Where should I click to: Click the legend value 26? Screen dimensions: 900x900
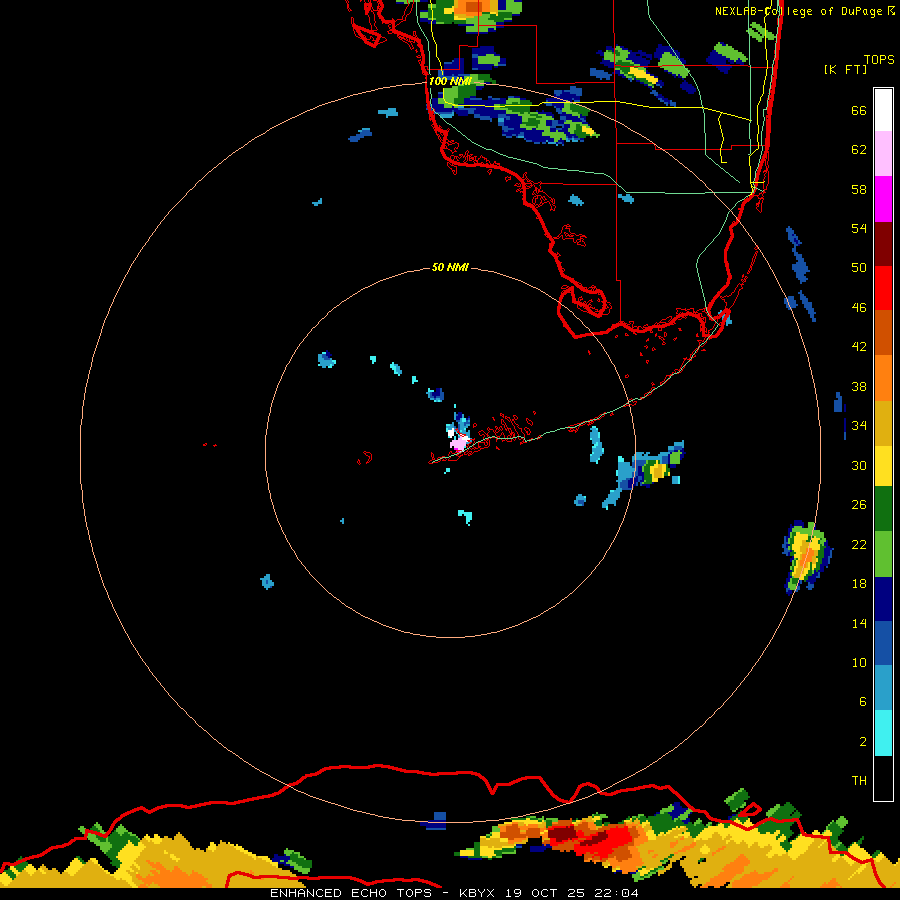pos(859,505)
